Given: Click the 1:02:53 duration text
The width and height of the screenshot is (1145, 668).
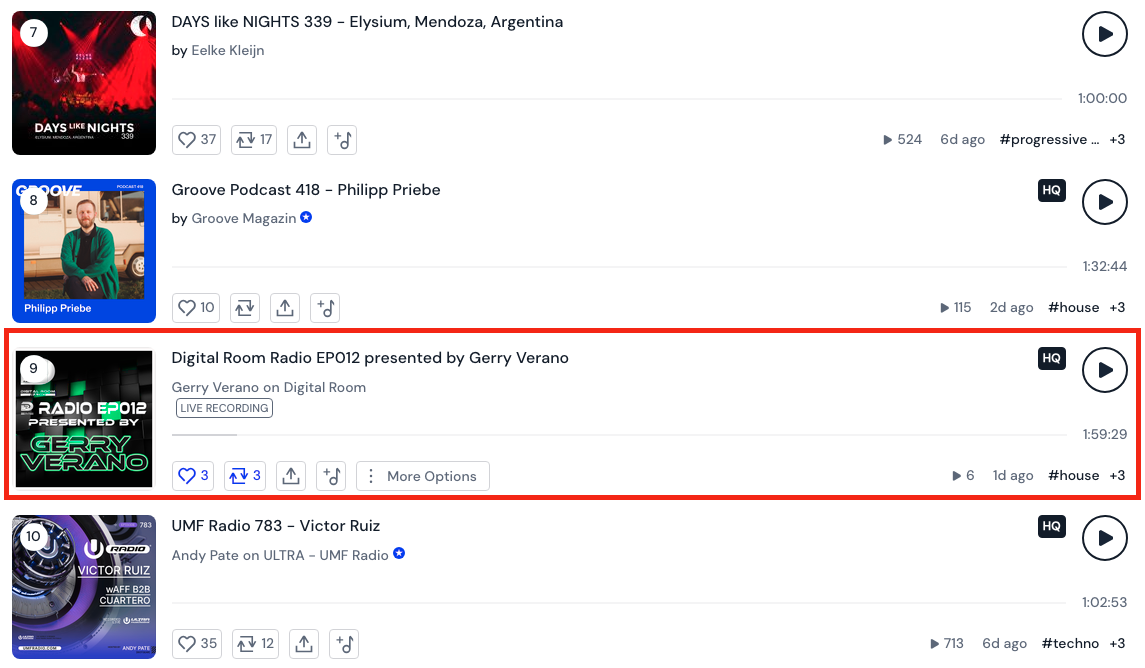Looking at the screenshot, I should point(1105,602).
